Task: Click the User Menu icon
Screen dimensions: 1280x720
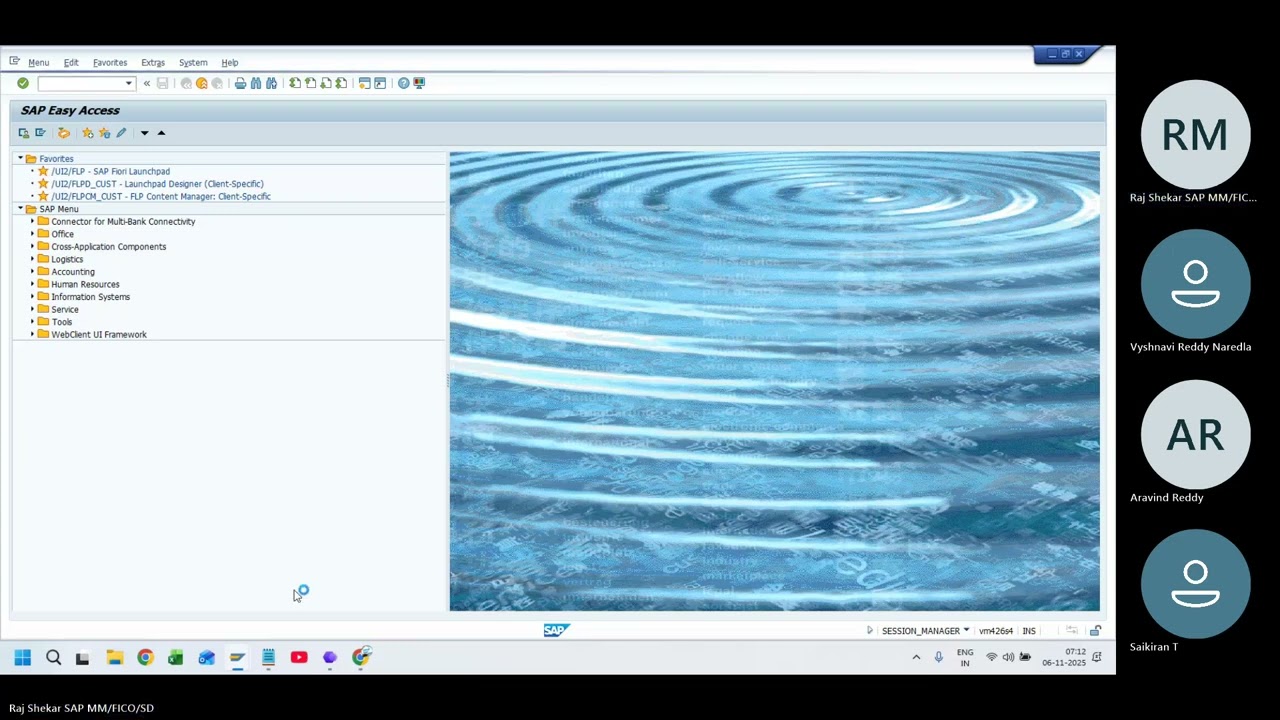Action: click(24, 133)
